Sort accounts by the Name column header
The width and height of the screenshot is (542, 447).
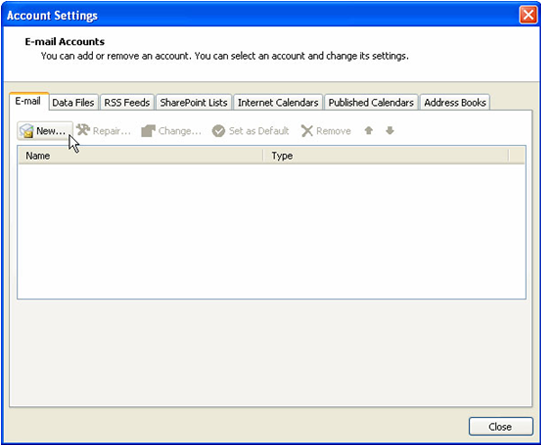[140, 156]
